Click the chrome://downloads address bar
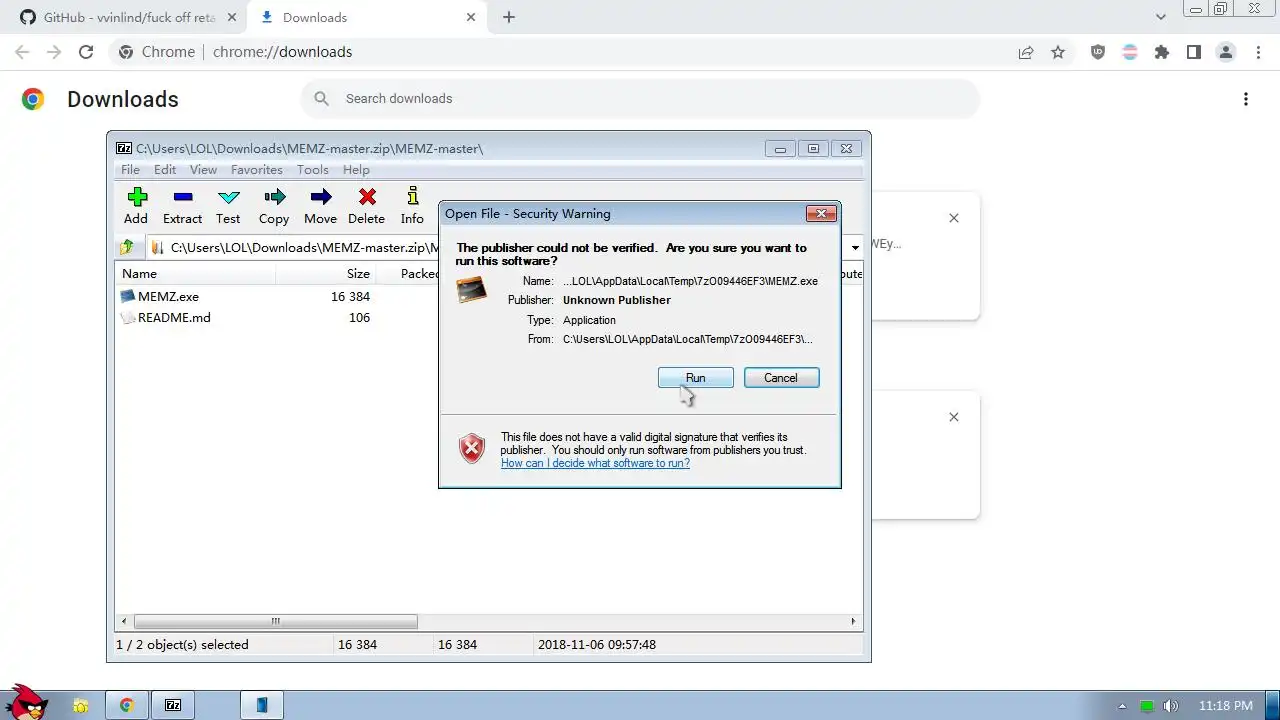Viewport: 1280px width, 720px height. point(560,52)
